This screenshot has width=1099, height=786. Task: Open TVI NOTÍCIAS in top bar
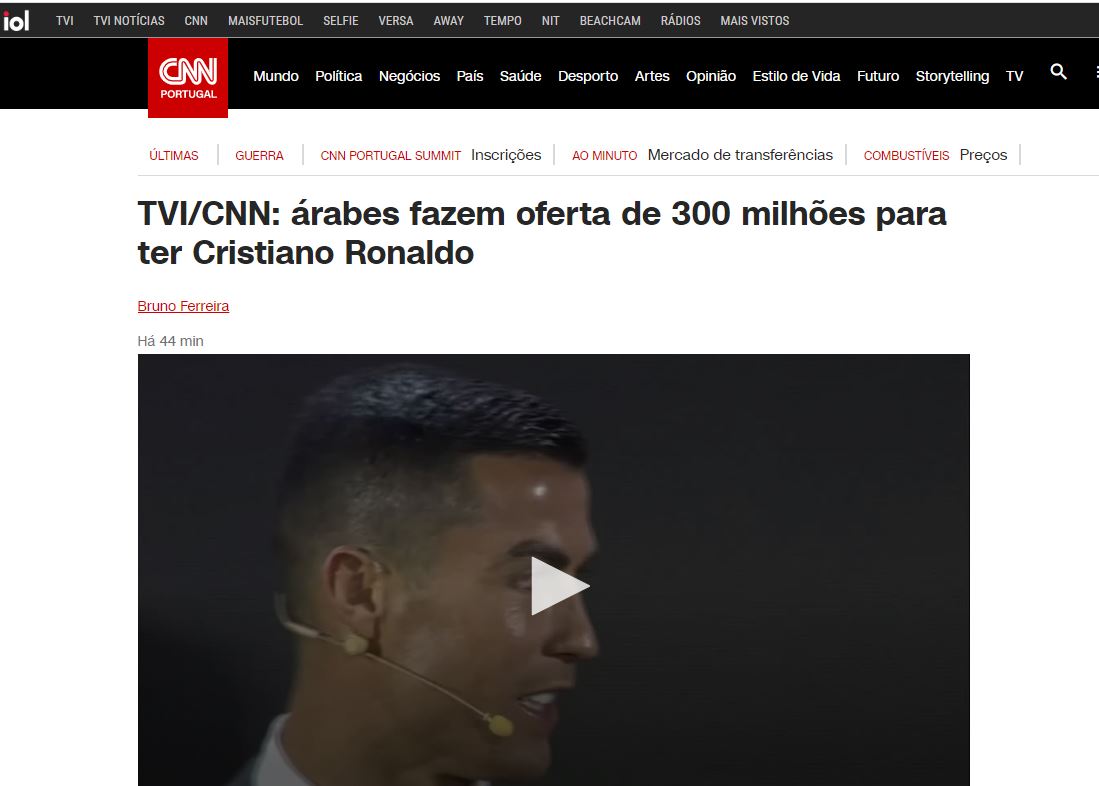tap(129, 21)
